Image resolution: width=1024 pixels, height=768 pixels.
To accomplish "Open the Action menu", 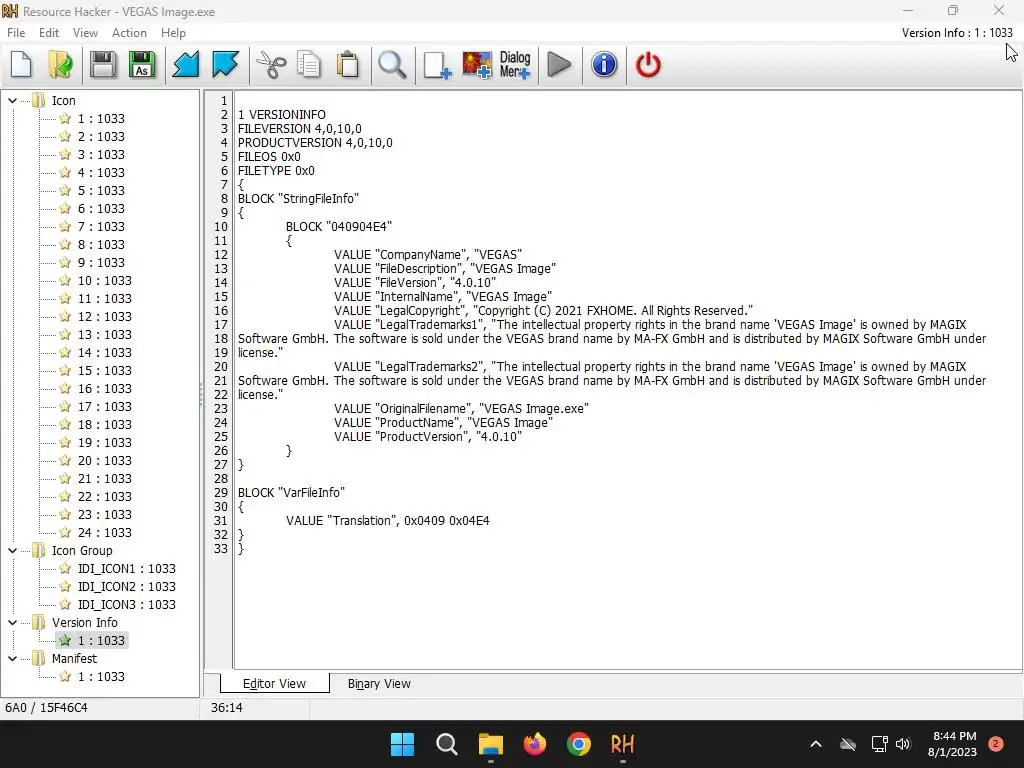I will click(x=129, y=33).
